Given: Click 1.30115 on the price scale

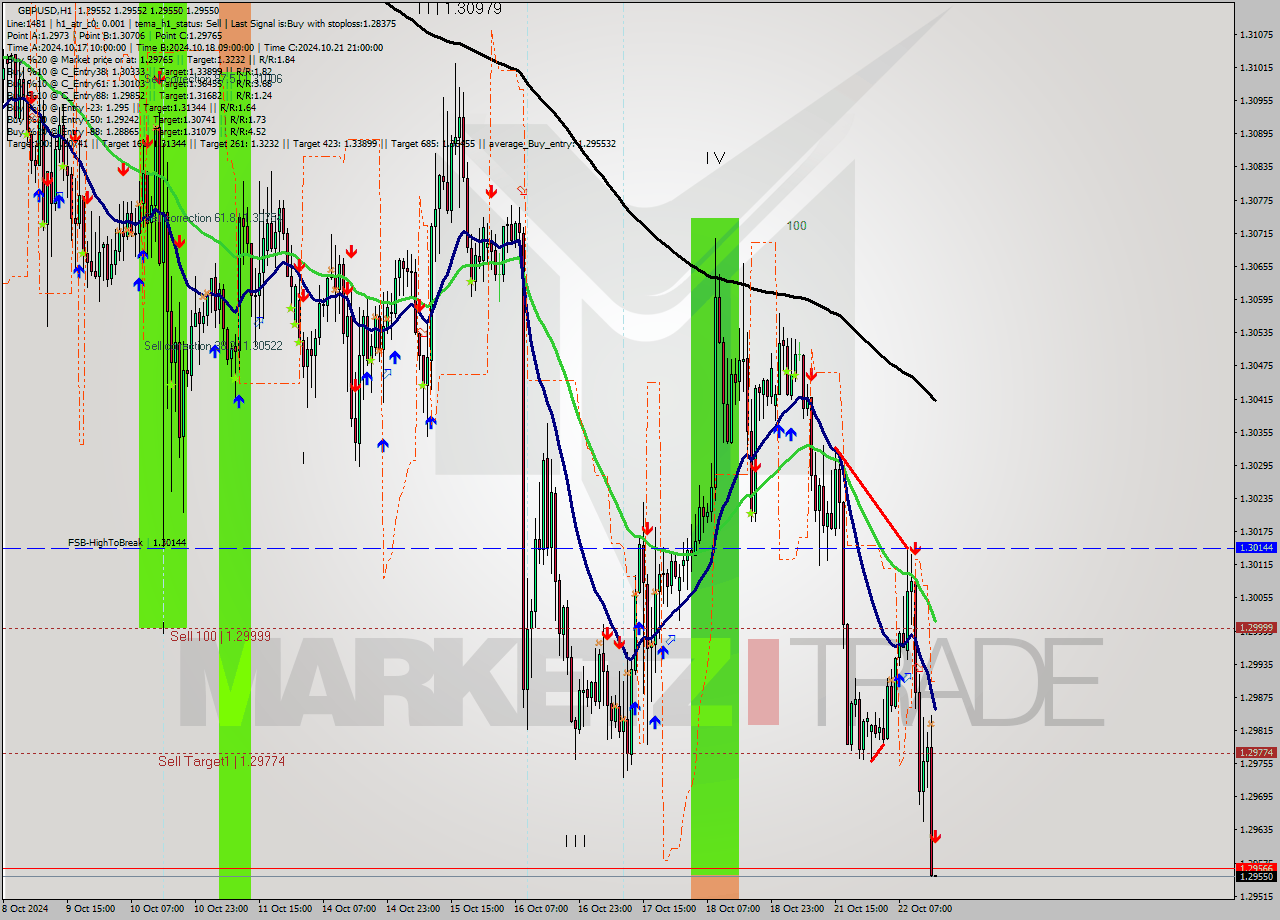Looking at the screenshot, I should [1256, 564].
